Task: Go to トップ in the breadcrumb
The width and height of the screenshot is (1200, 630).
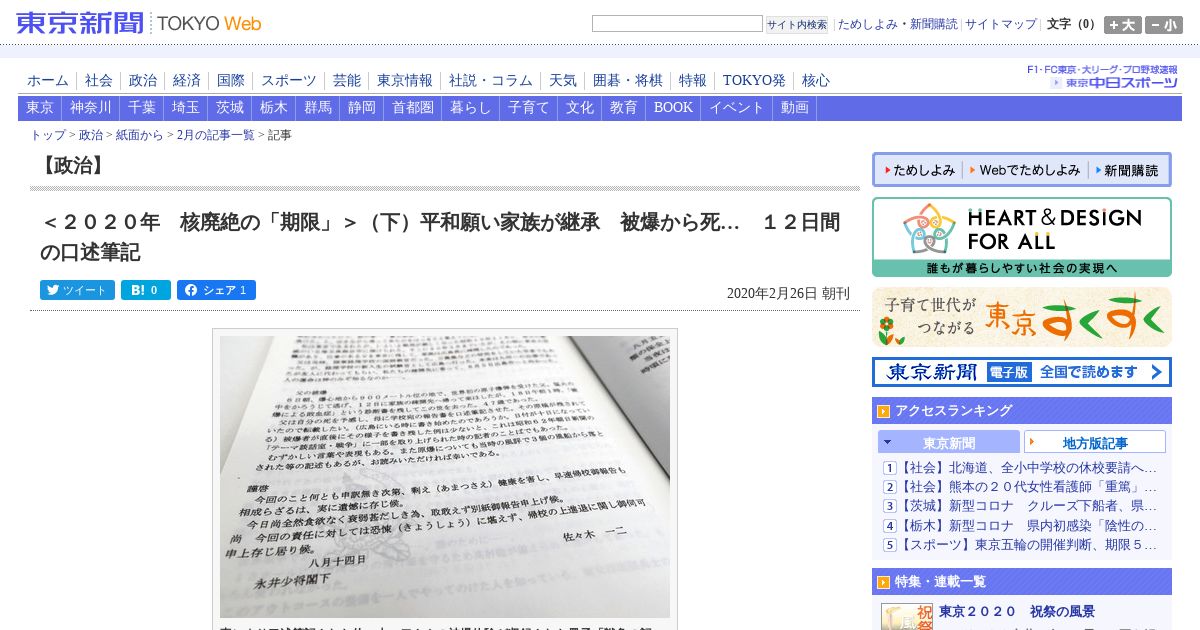Action: coord(48,135)
